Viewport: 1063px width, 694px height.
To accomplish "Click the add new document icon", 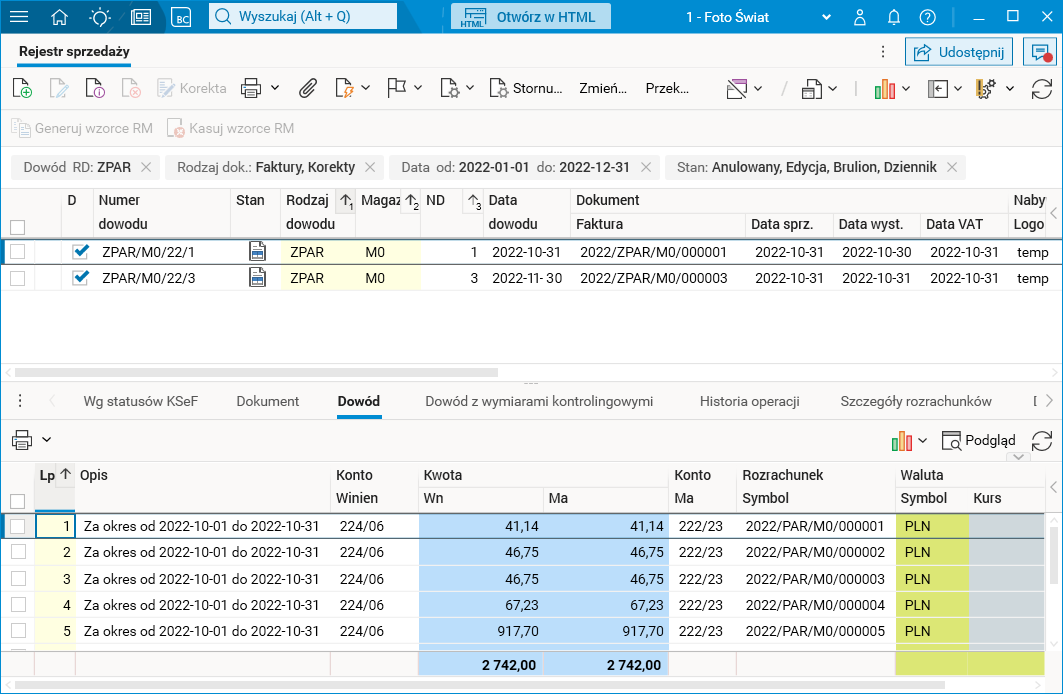I will pyautogui.click(x=21, y=89).
